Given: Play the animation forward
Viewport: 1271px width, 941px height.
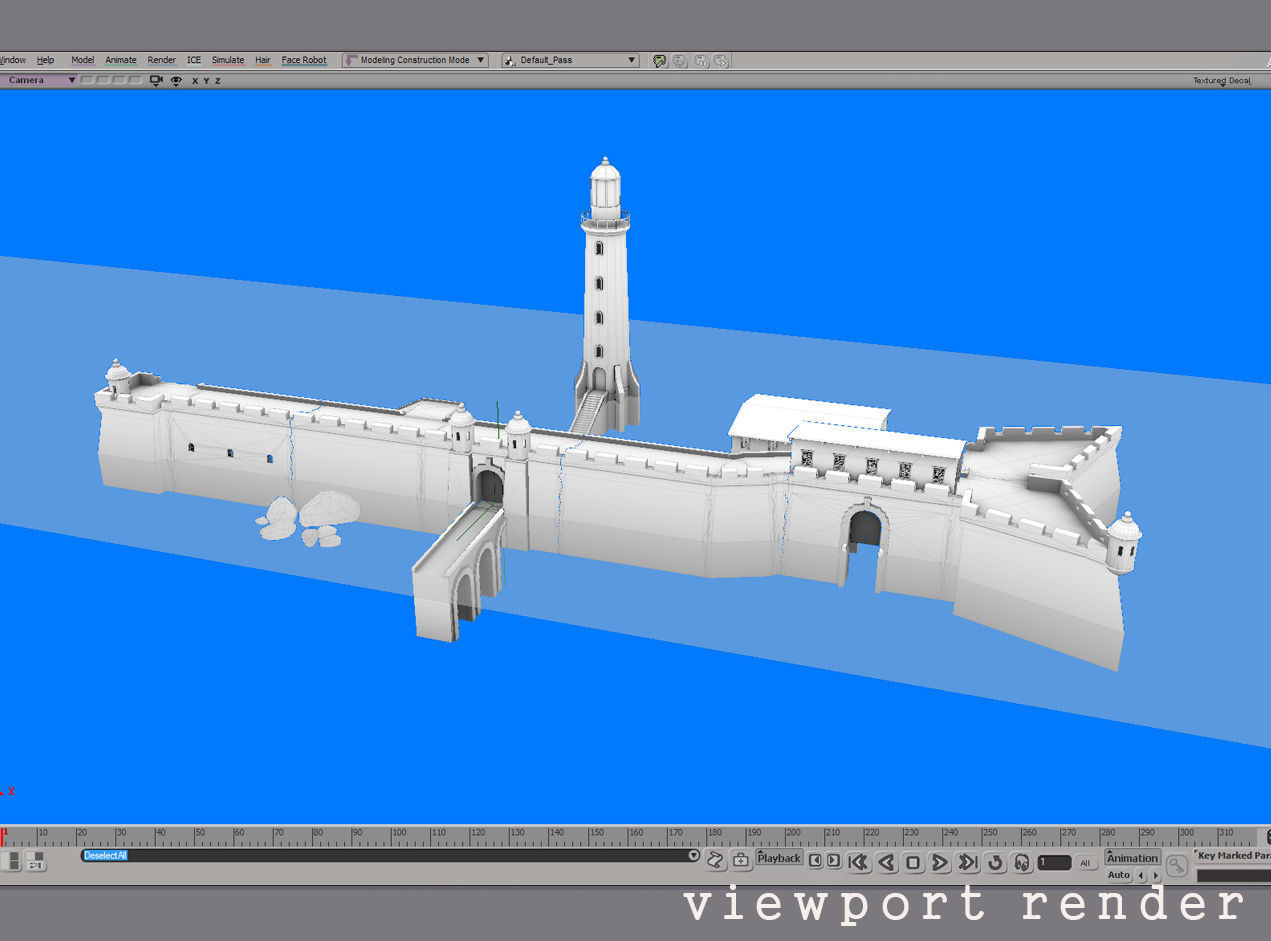Looking at the screenshot, I should [x=940, y=862].
